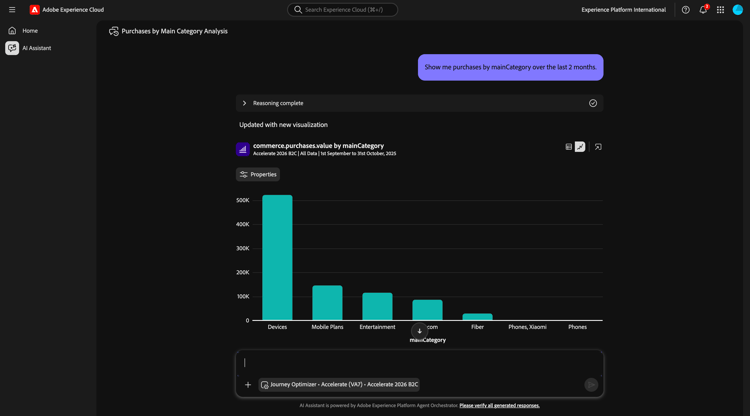Screen dimensions: 750x416
Task: Go to Home in the sidebar
Action: tap(30, 31)
